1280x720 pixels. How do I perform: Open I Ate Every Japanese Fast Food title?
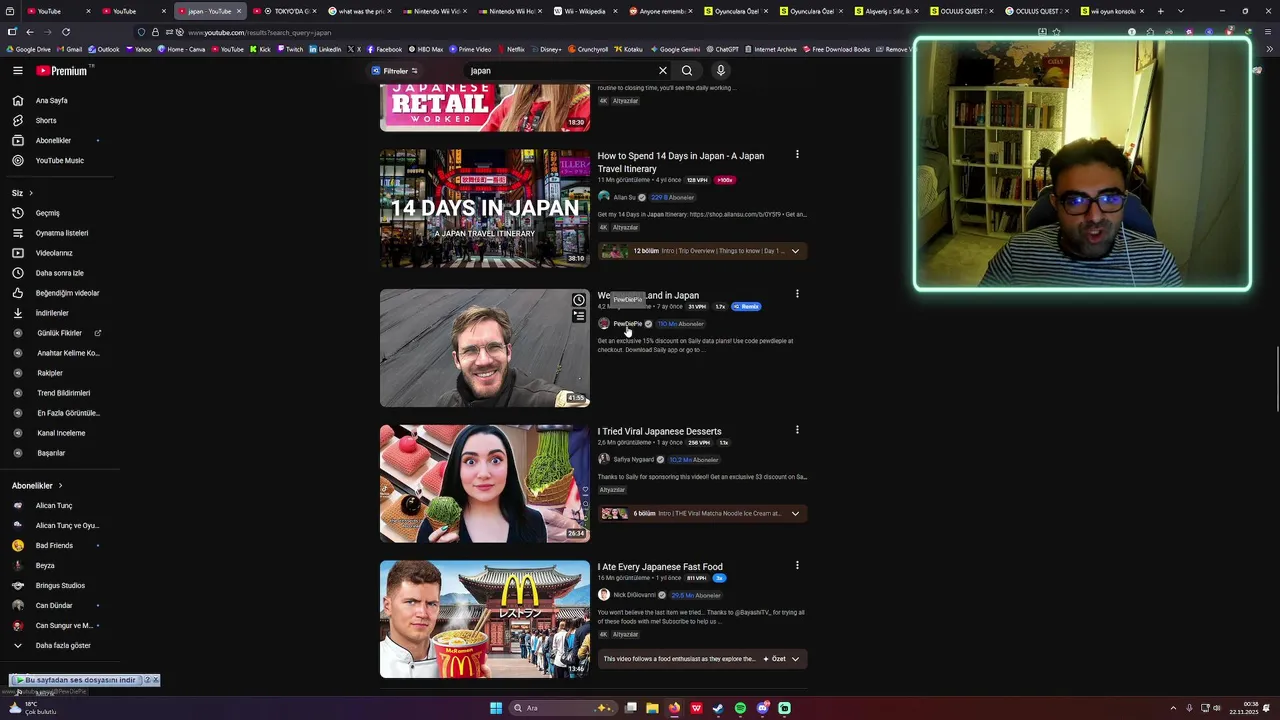coord(660,567)
